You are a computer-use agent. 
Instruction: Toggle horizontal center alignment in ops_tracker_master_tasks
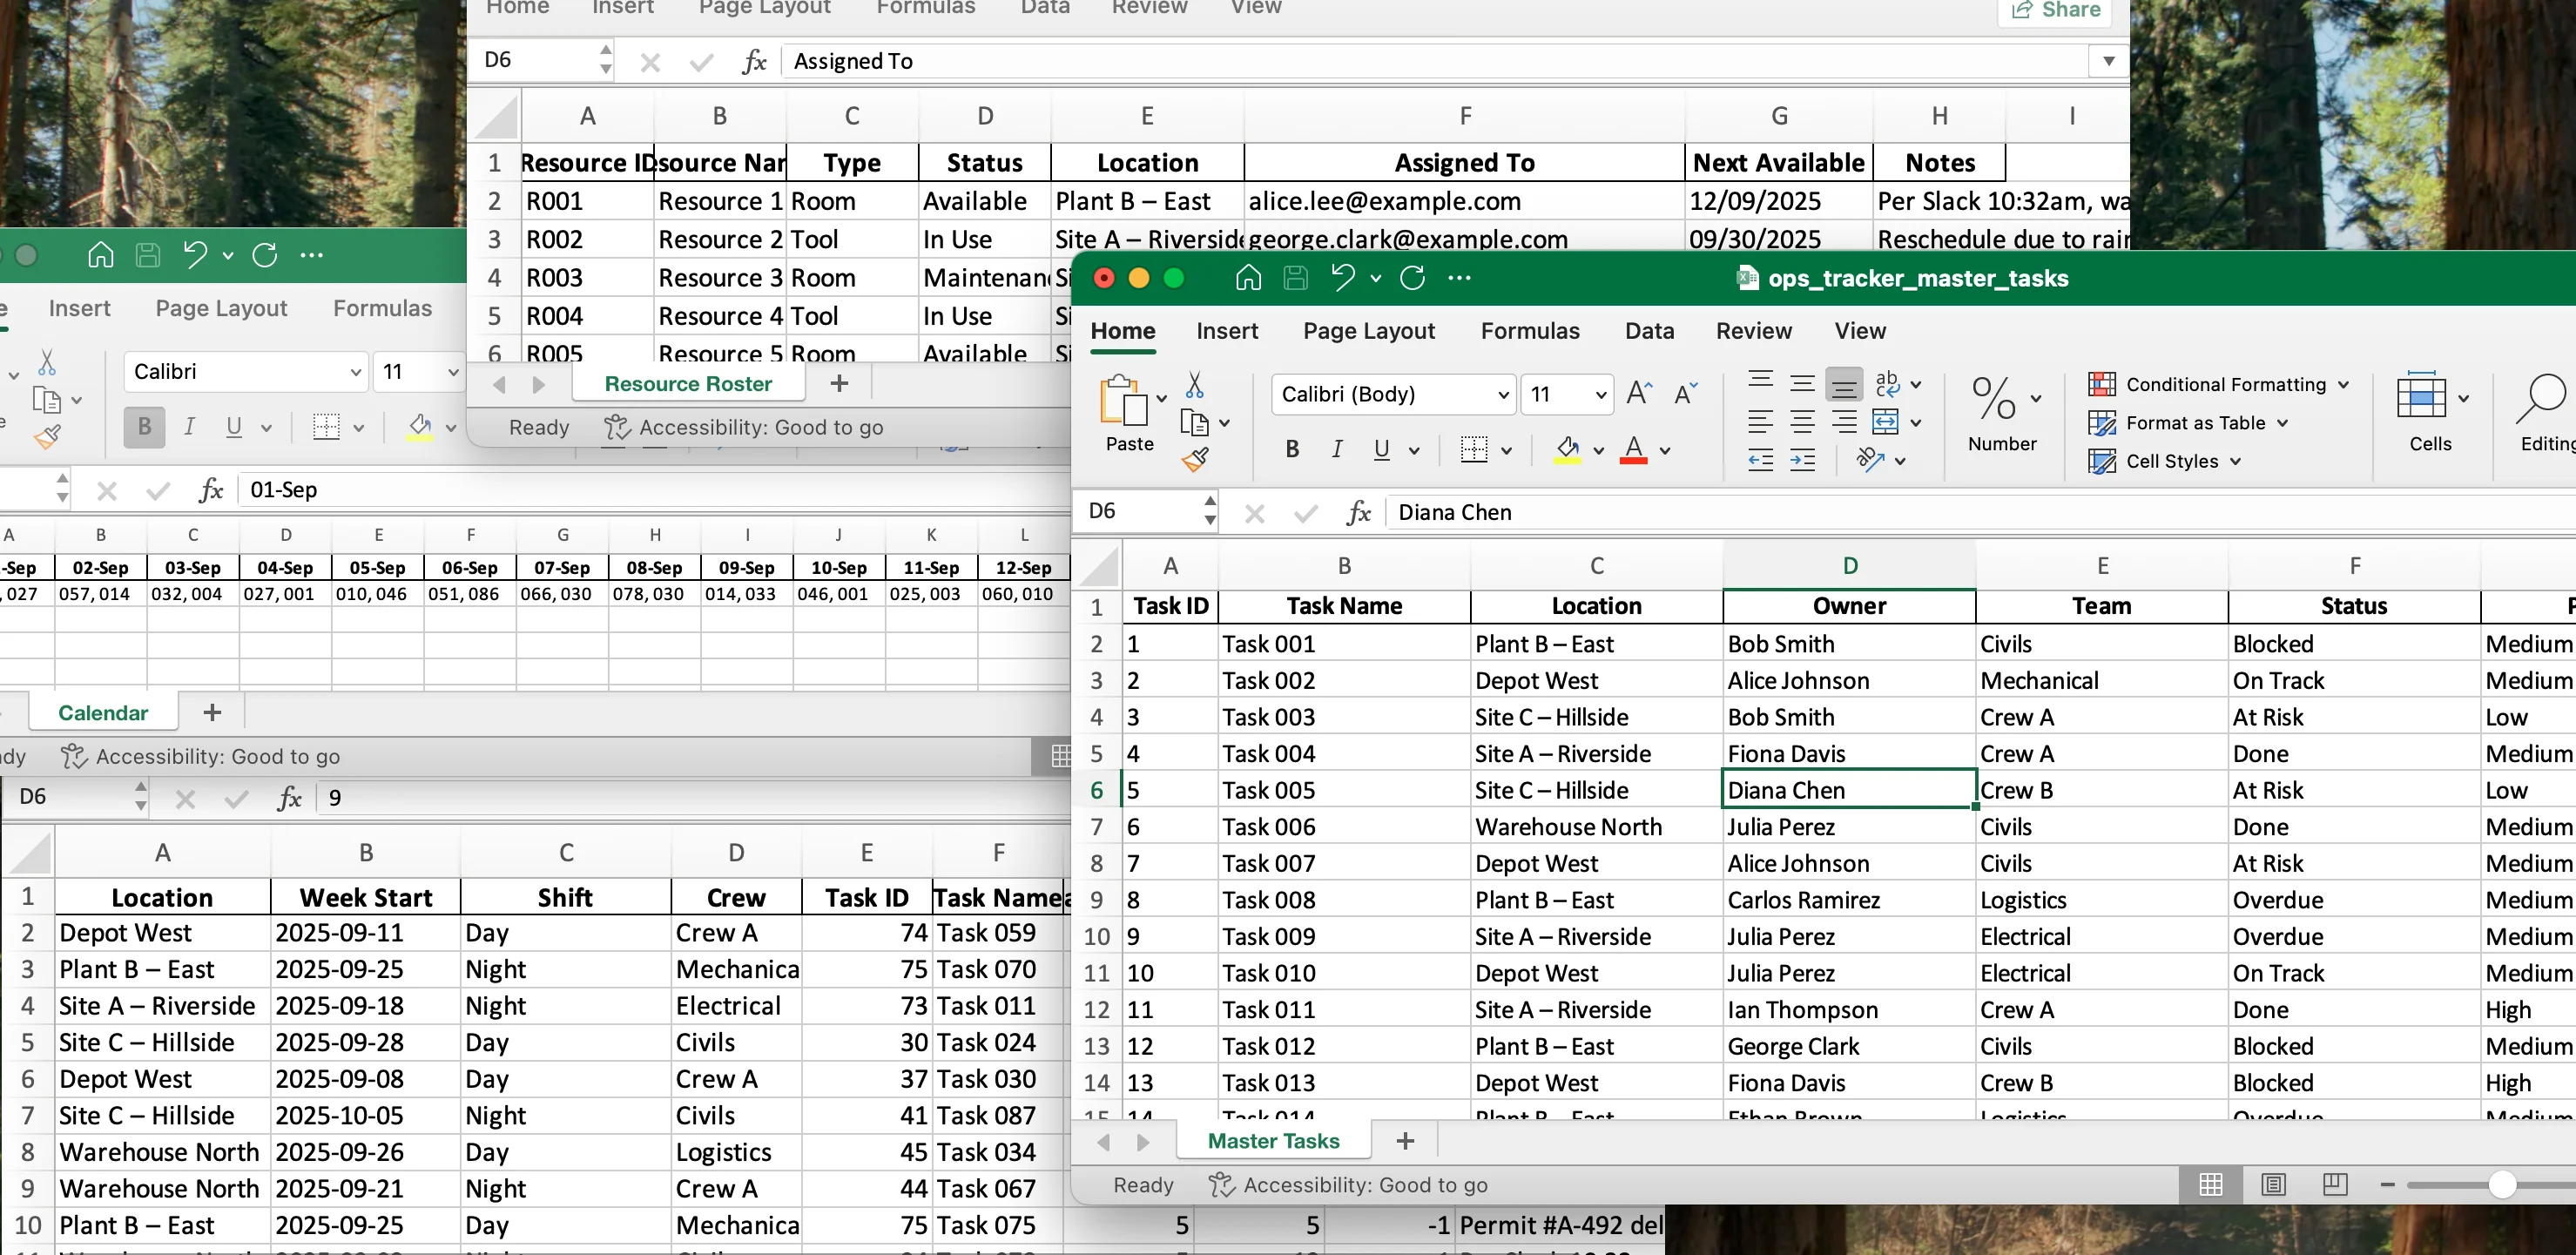(x=1802, y=422)
